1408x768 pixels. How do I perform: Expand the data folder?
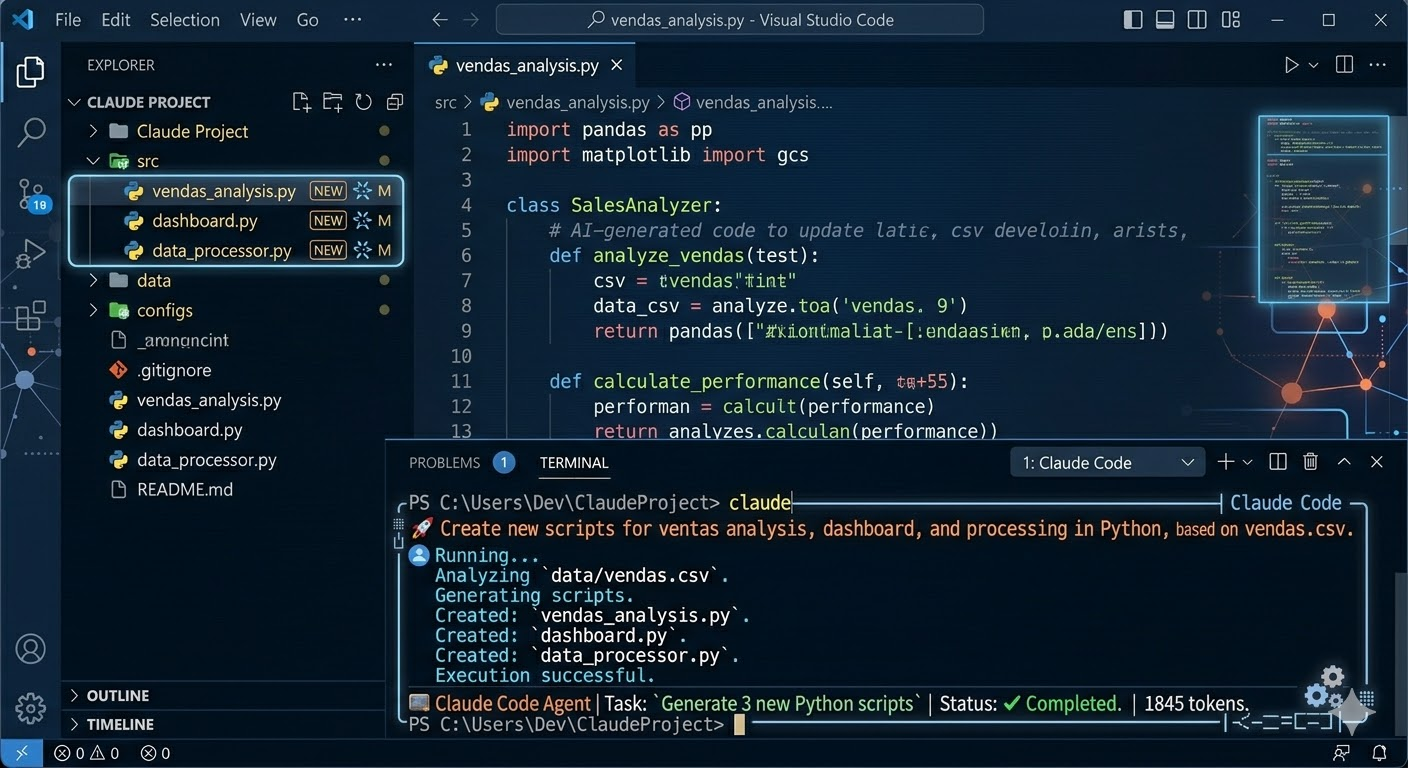(x=153, y=281)
